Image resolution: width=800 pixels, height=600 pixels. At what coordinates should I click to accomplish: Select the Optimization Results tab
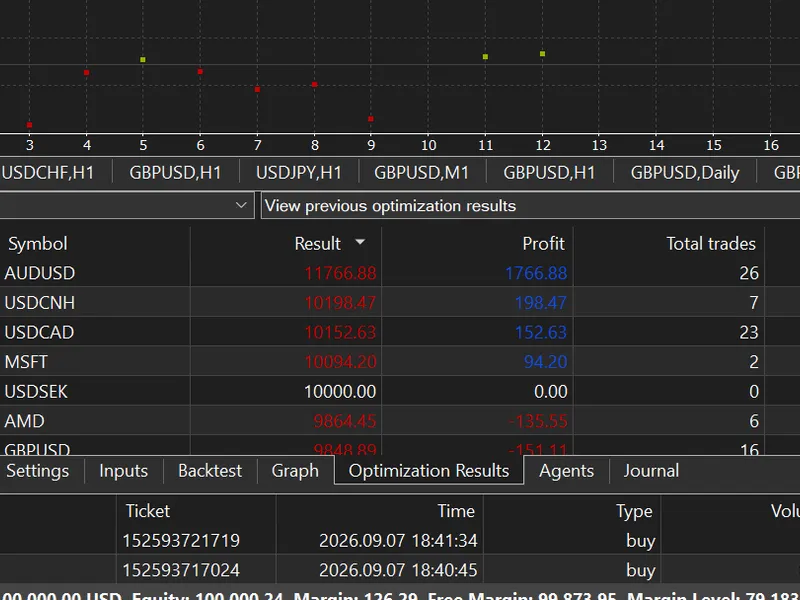[429, 470]
